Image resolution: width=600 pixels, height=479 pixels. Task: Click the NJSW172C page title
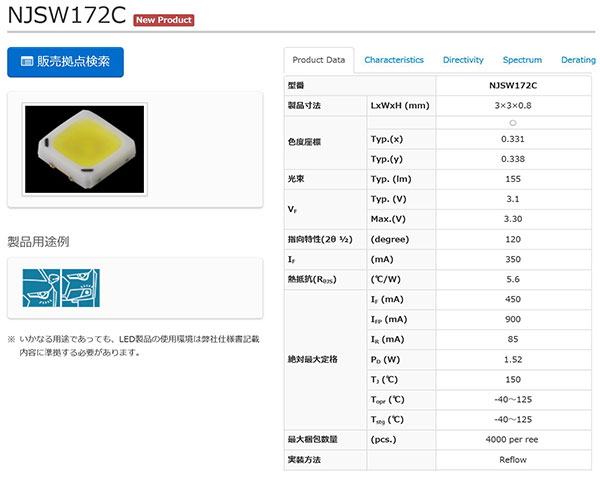point(65,18)
